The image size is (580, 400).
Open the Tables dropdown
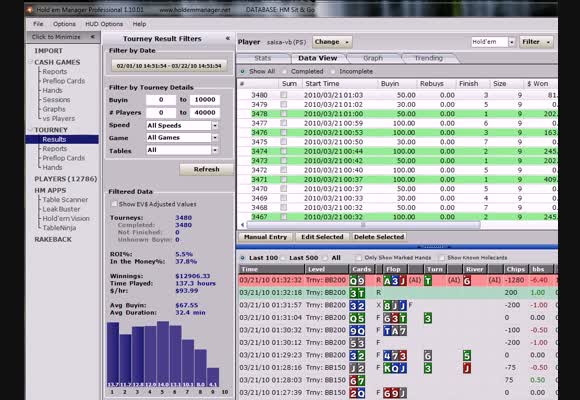coord(215,150)
